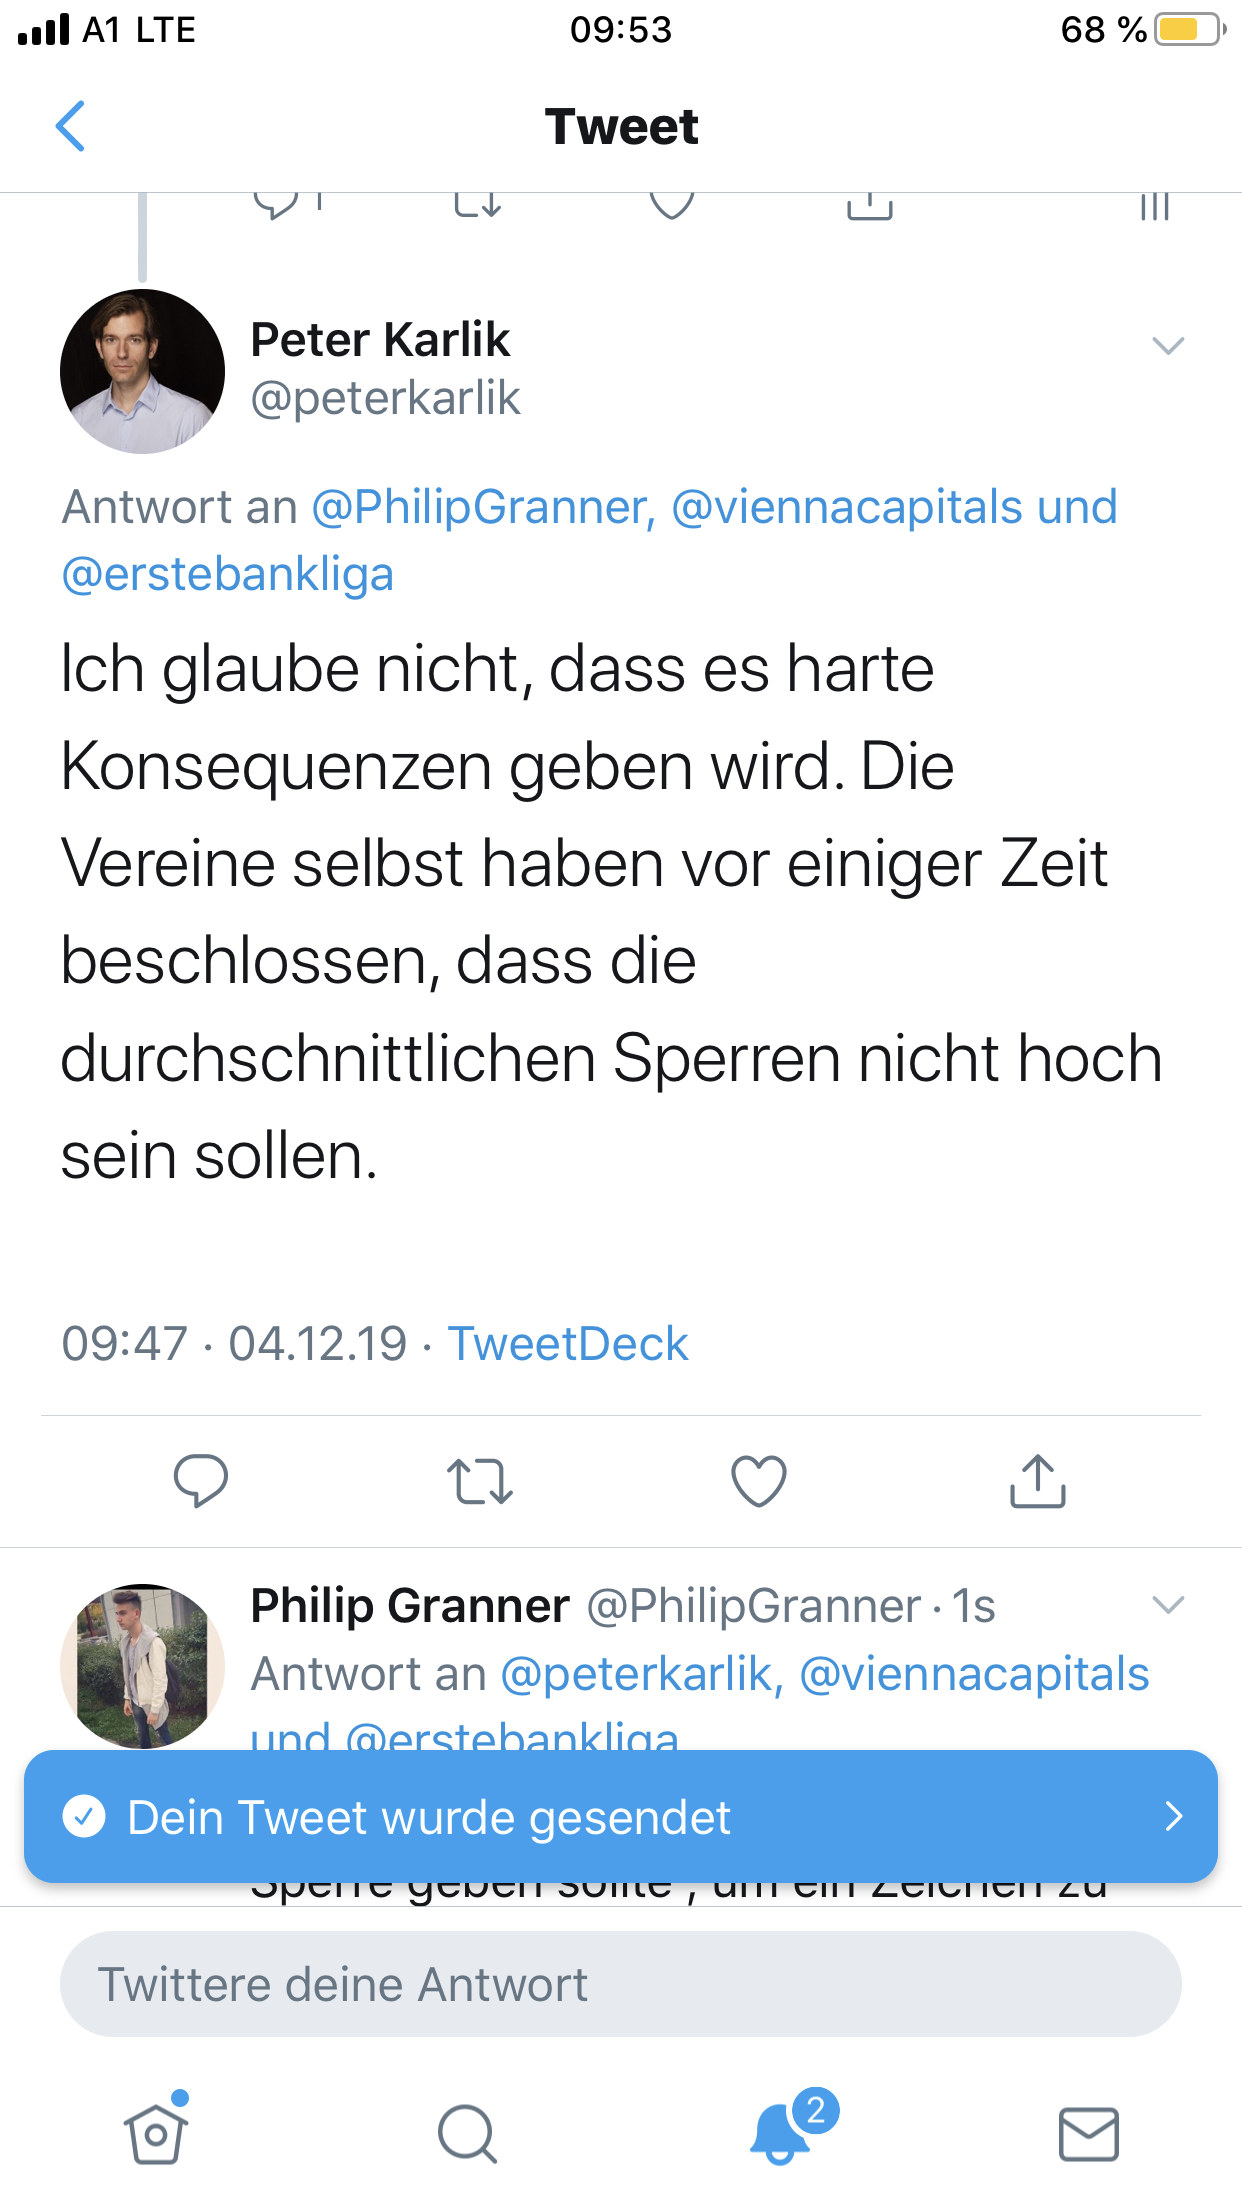Open the Search tab
The image size is (1242, 2208).
(467, 2133)
